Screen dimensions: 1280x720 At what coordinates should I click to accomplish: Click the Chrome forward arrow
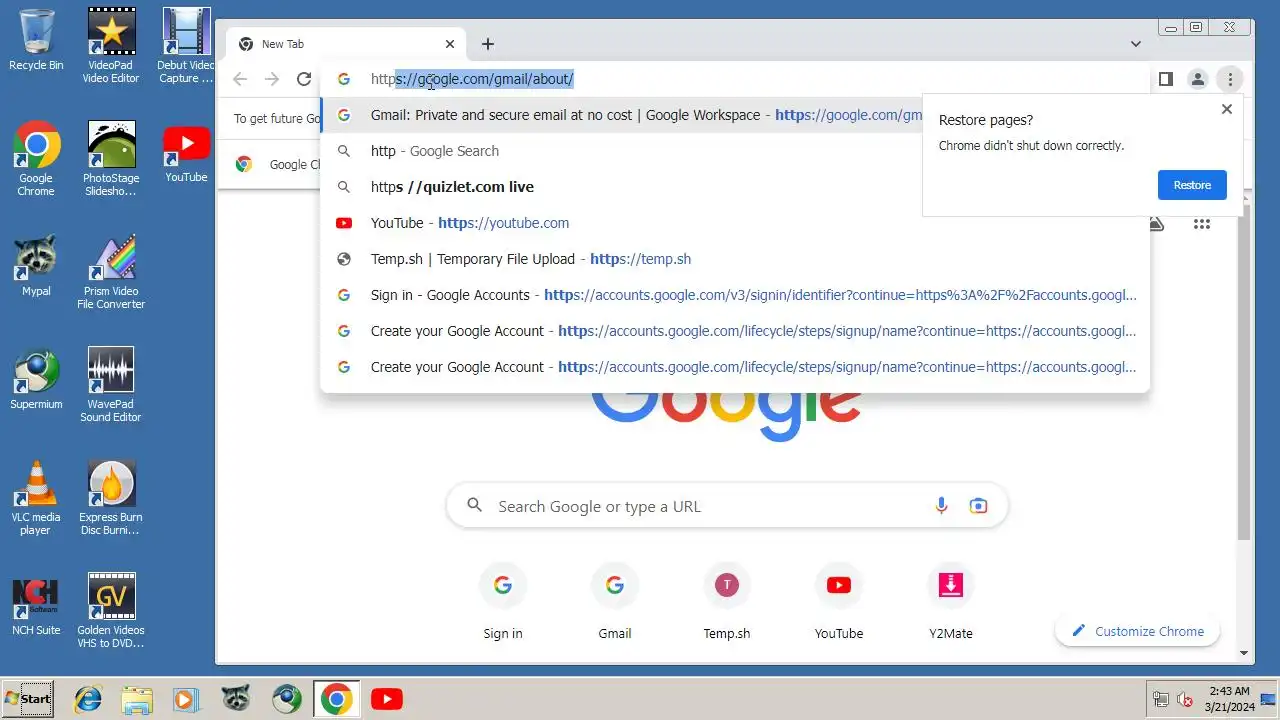pyautogui.click(x=272, y=79)
